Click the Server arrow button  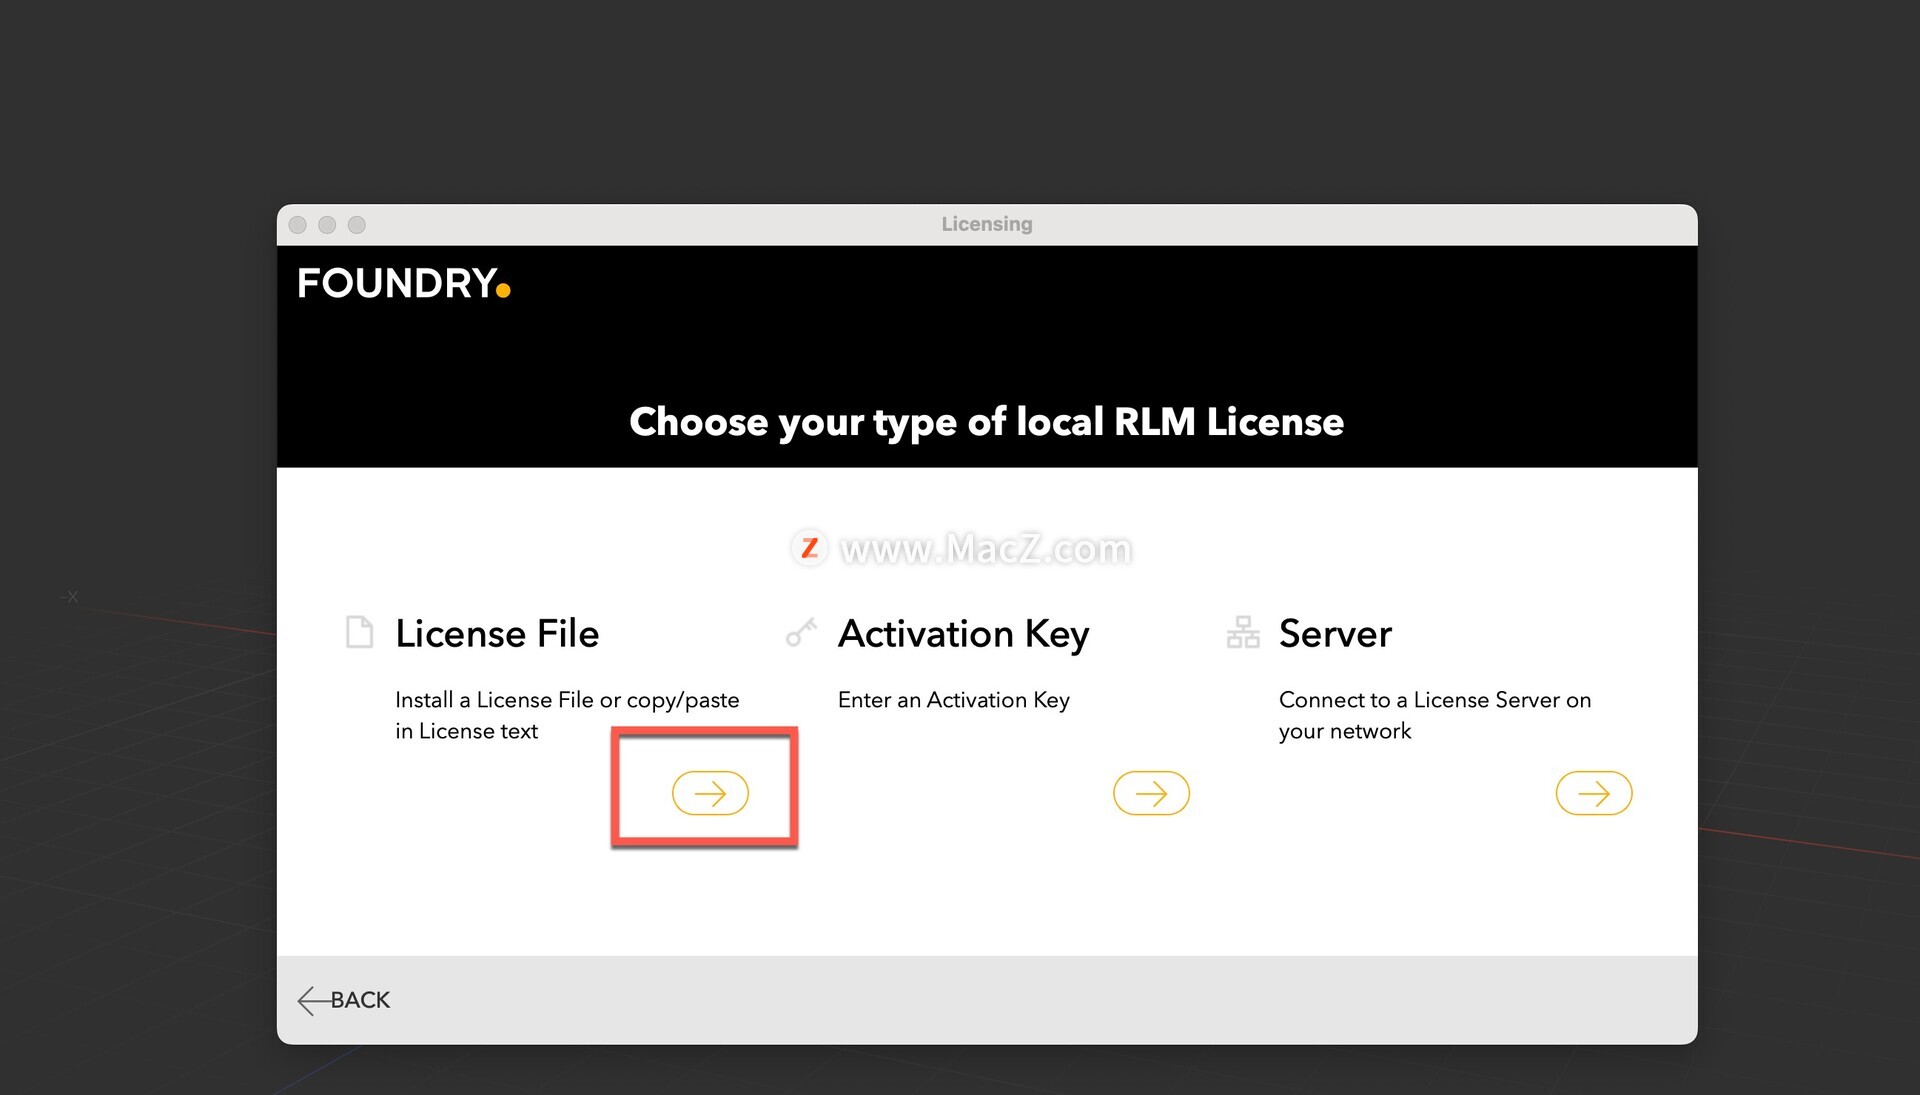pos(1594,793)
